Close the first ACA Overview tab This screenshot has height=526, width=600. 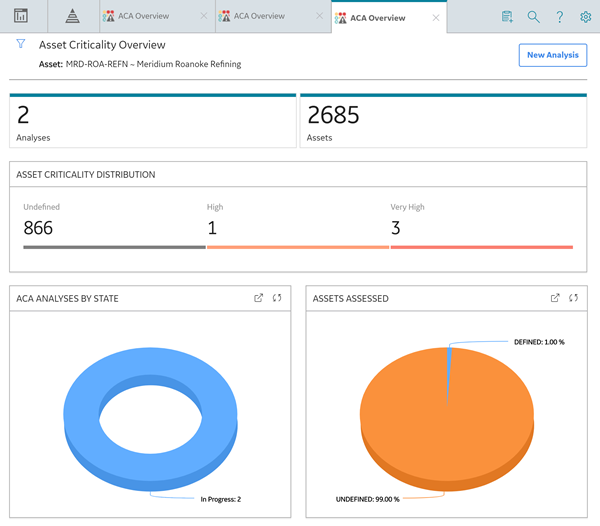tap(204, 16)
